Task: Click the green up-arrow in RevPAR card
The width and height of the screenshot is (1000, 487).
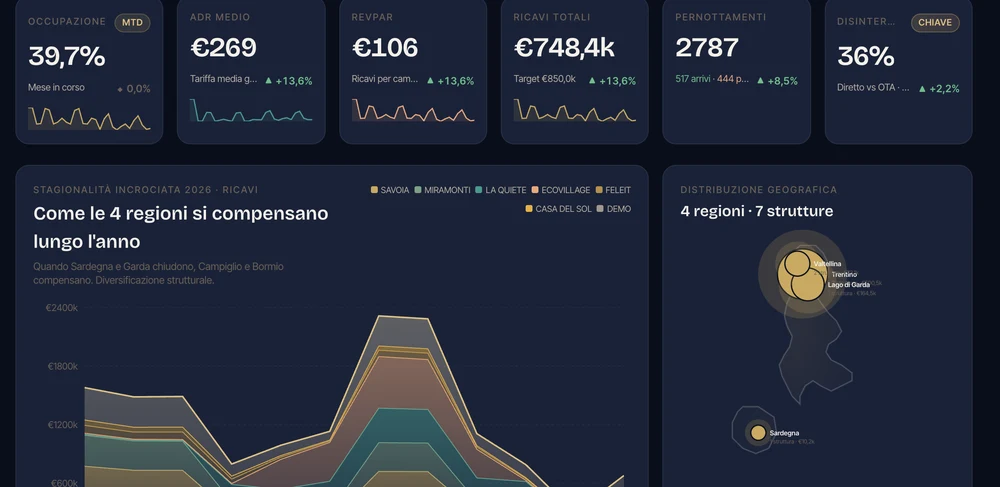Action: [x=430, y=81]
